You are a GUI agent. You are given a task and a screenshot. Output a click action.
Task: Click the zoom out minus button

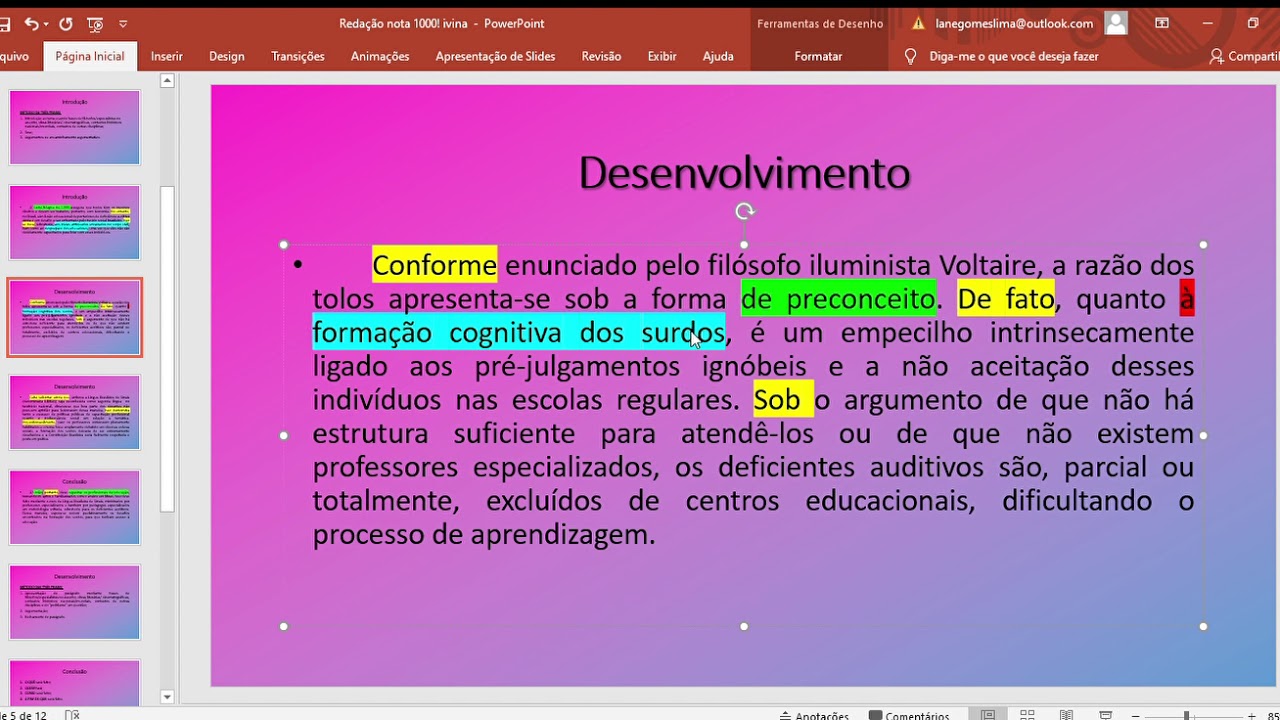click(x=1135, y=716)
